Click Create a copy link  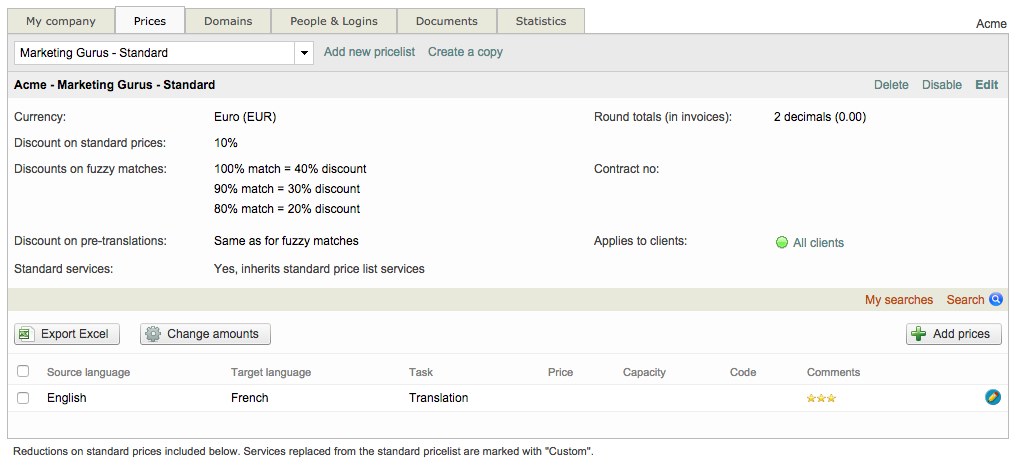[x=465, y=52]
